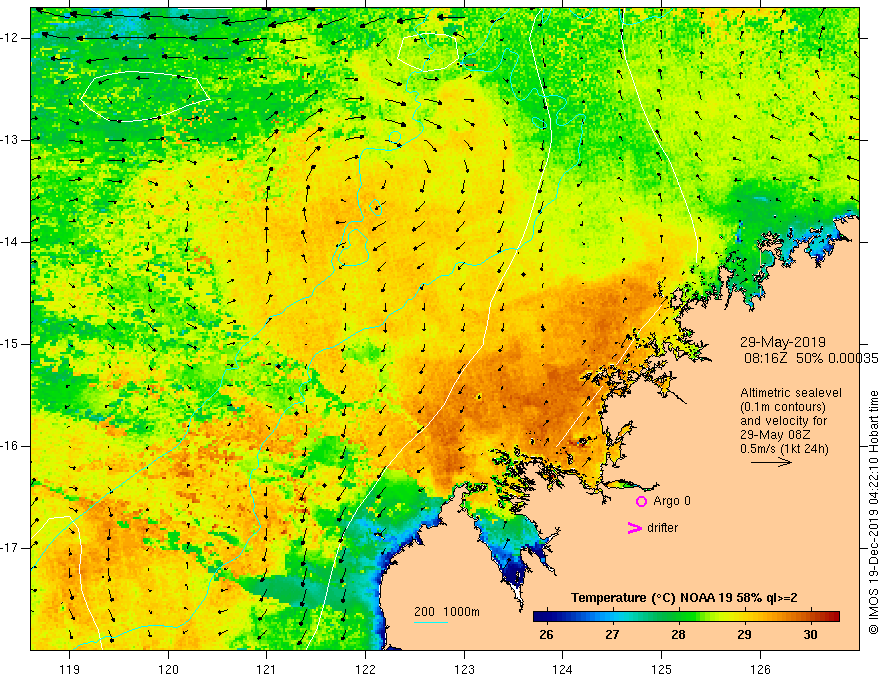Click the 0.5m/s velocity scale arrow

[x=771, y=462]
